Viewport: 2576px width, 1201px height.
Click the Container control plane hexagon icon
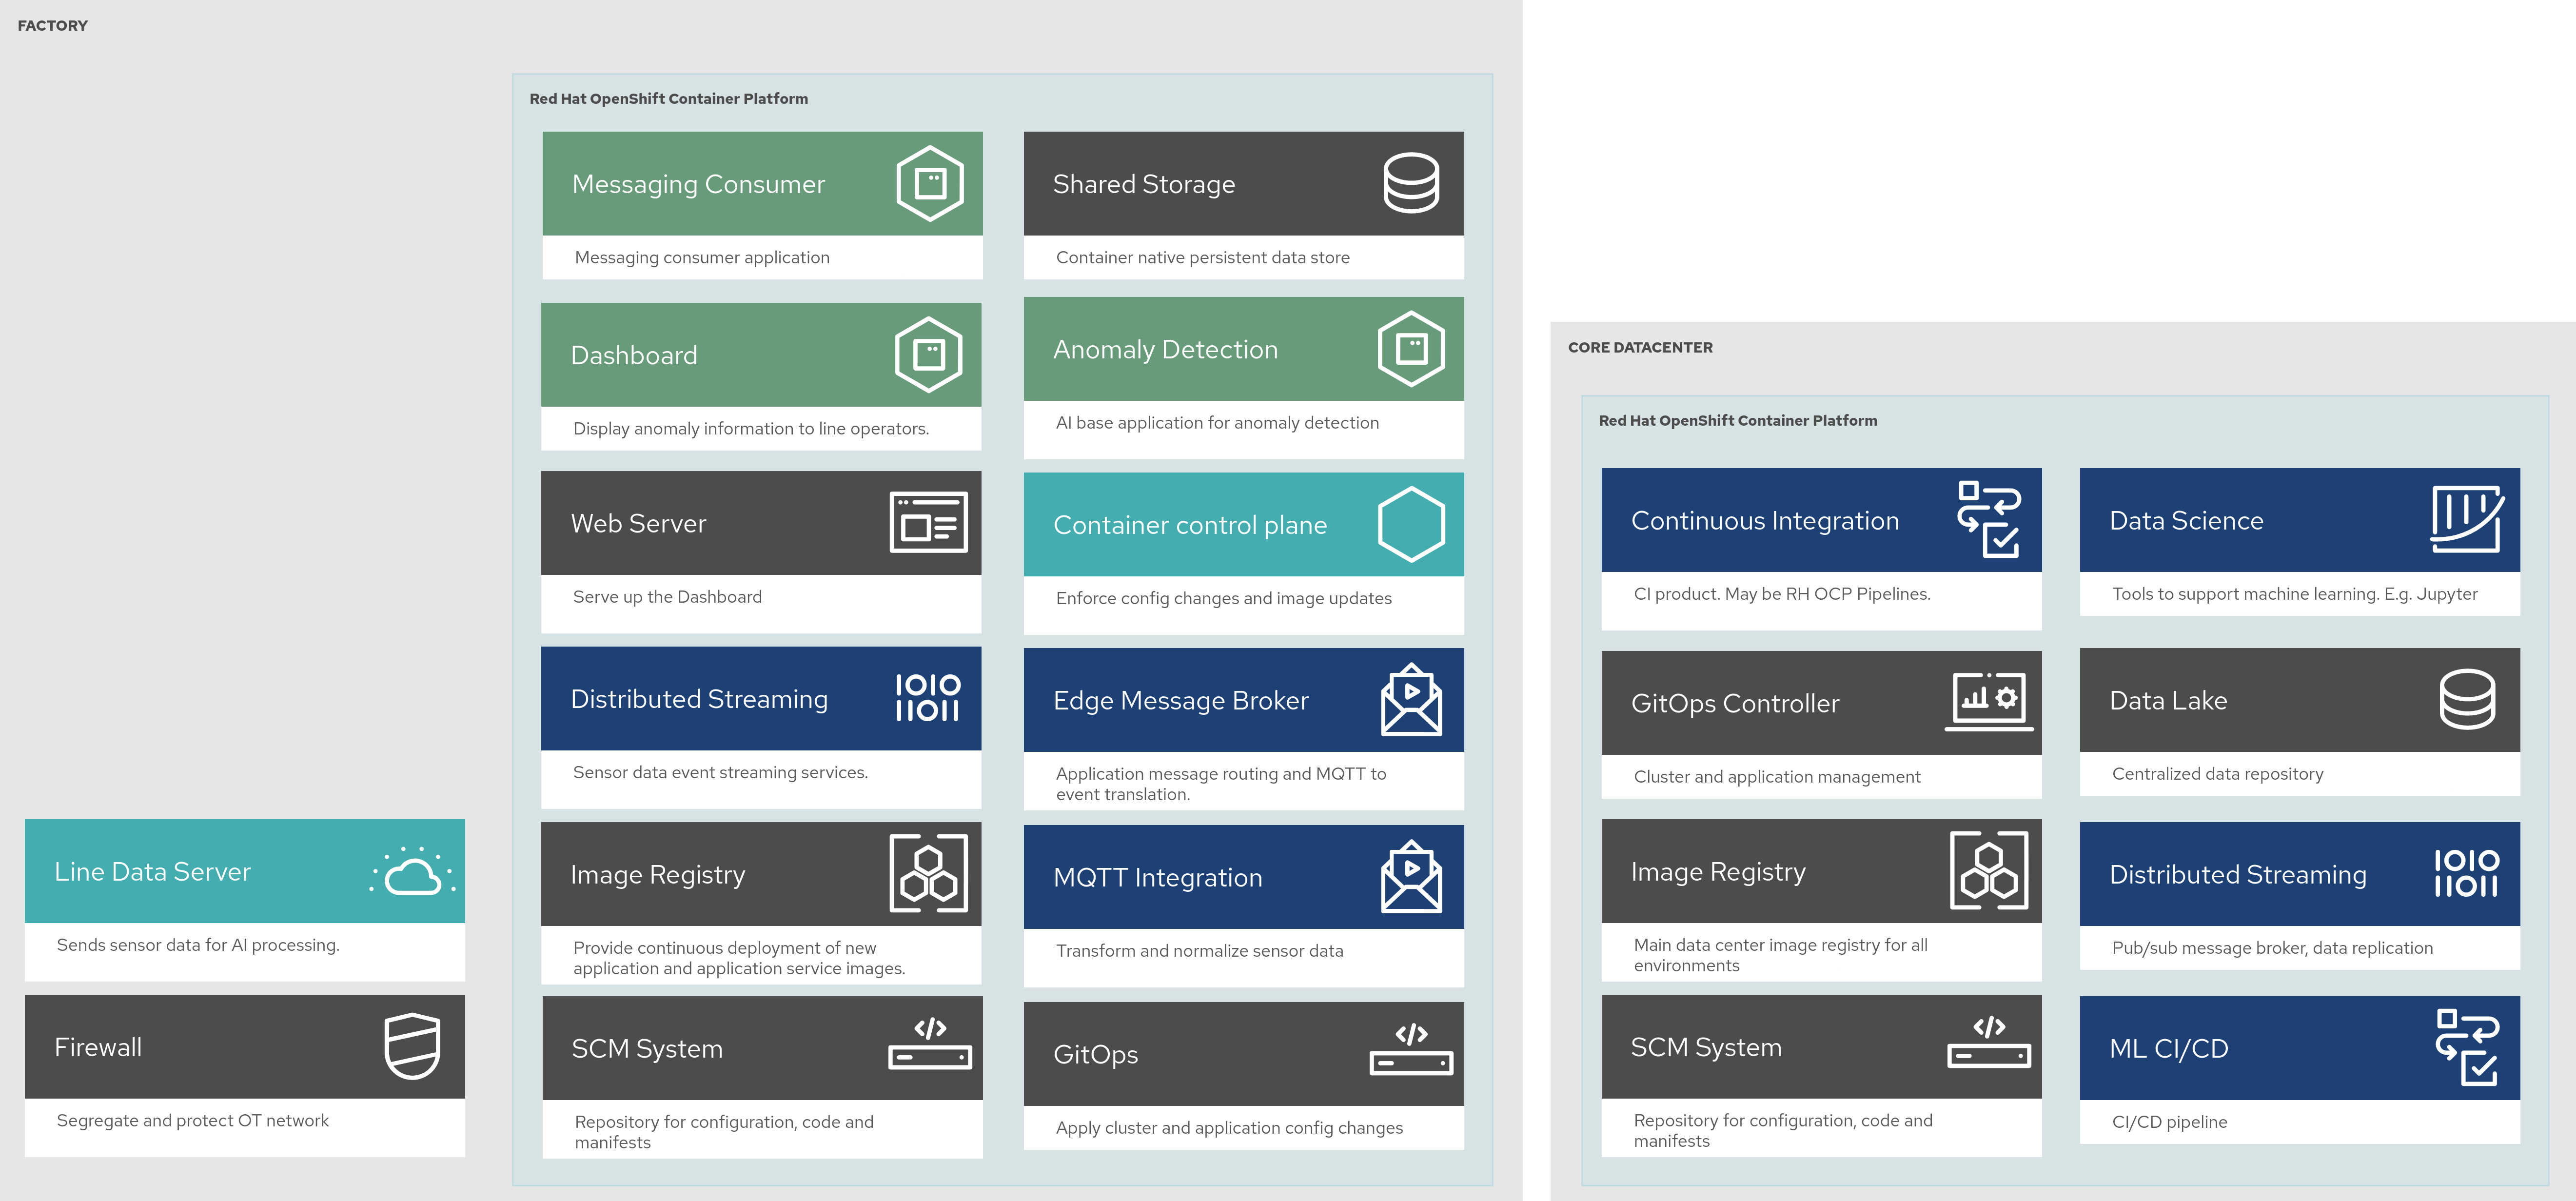coord(1411,524)
